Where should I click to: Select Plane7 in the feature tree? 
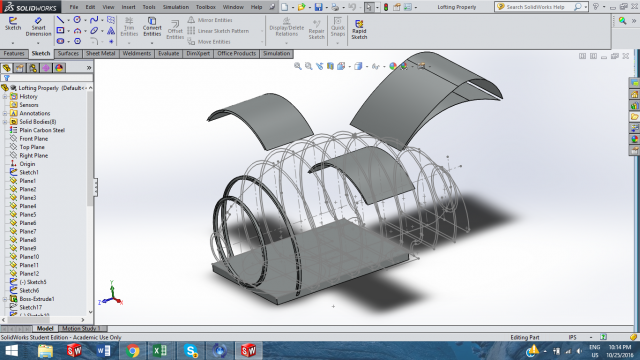pyautogui.click(x=27, y=231)
